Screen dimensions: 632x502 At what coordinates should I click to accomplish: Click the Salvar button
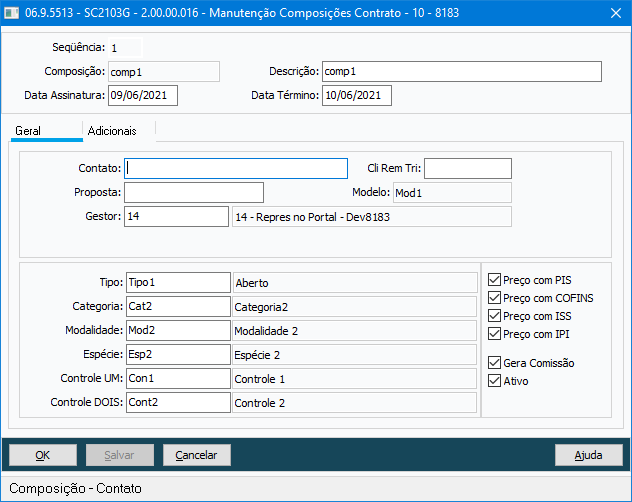pos(120,455)
